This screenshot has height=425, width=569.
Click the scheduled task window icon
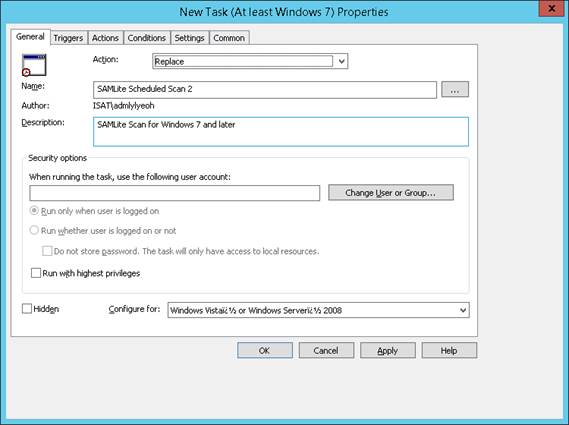[34, 65]
